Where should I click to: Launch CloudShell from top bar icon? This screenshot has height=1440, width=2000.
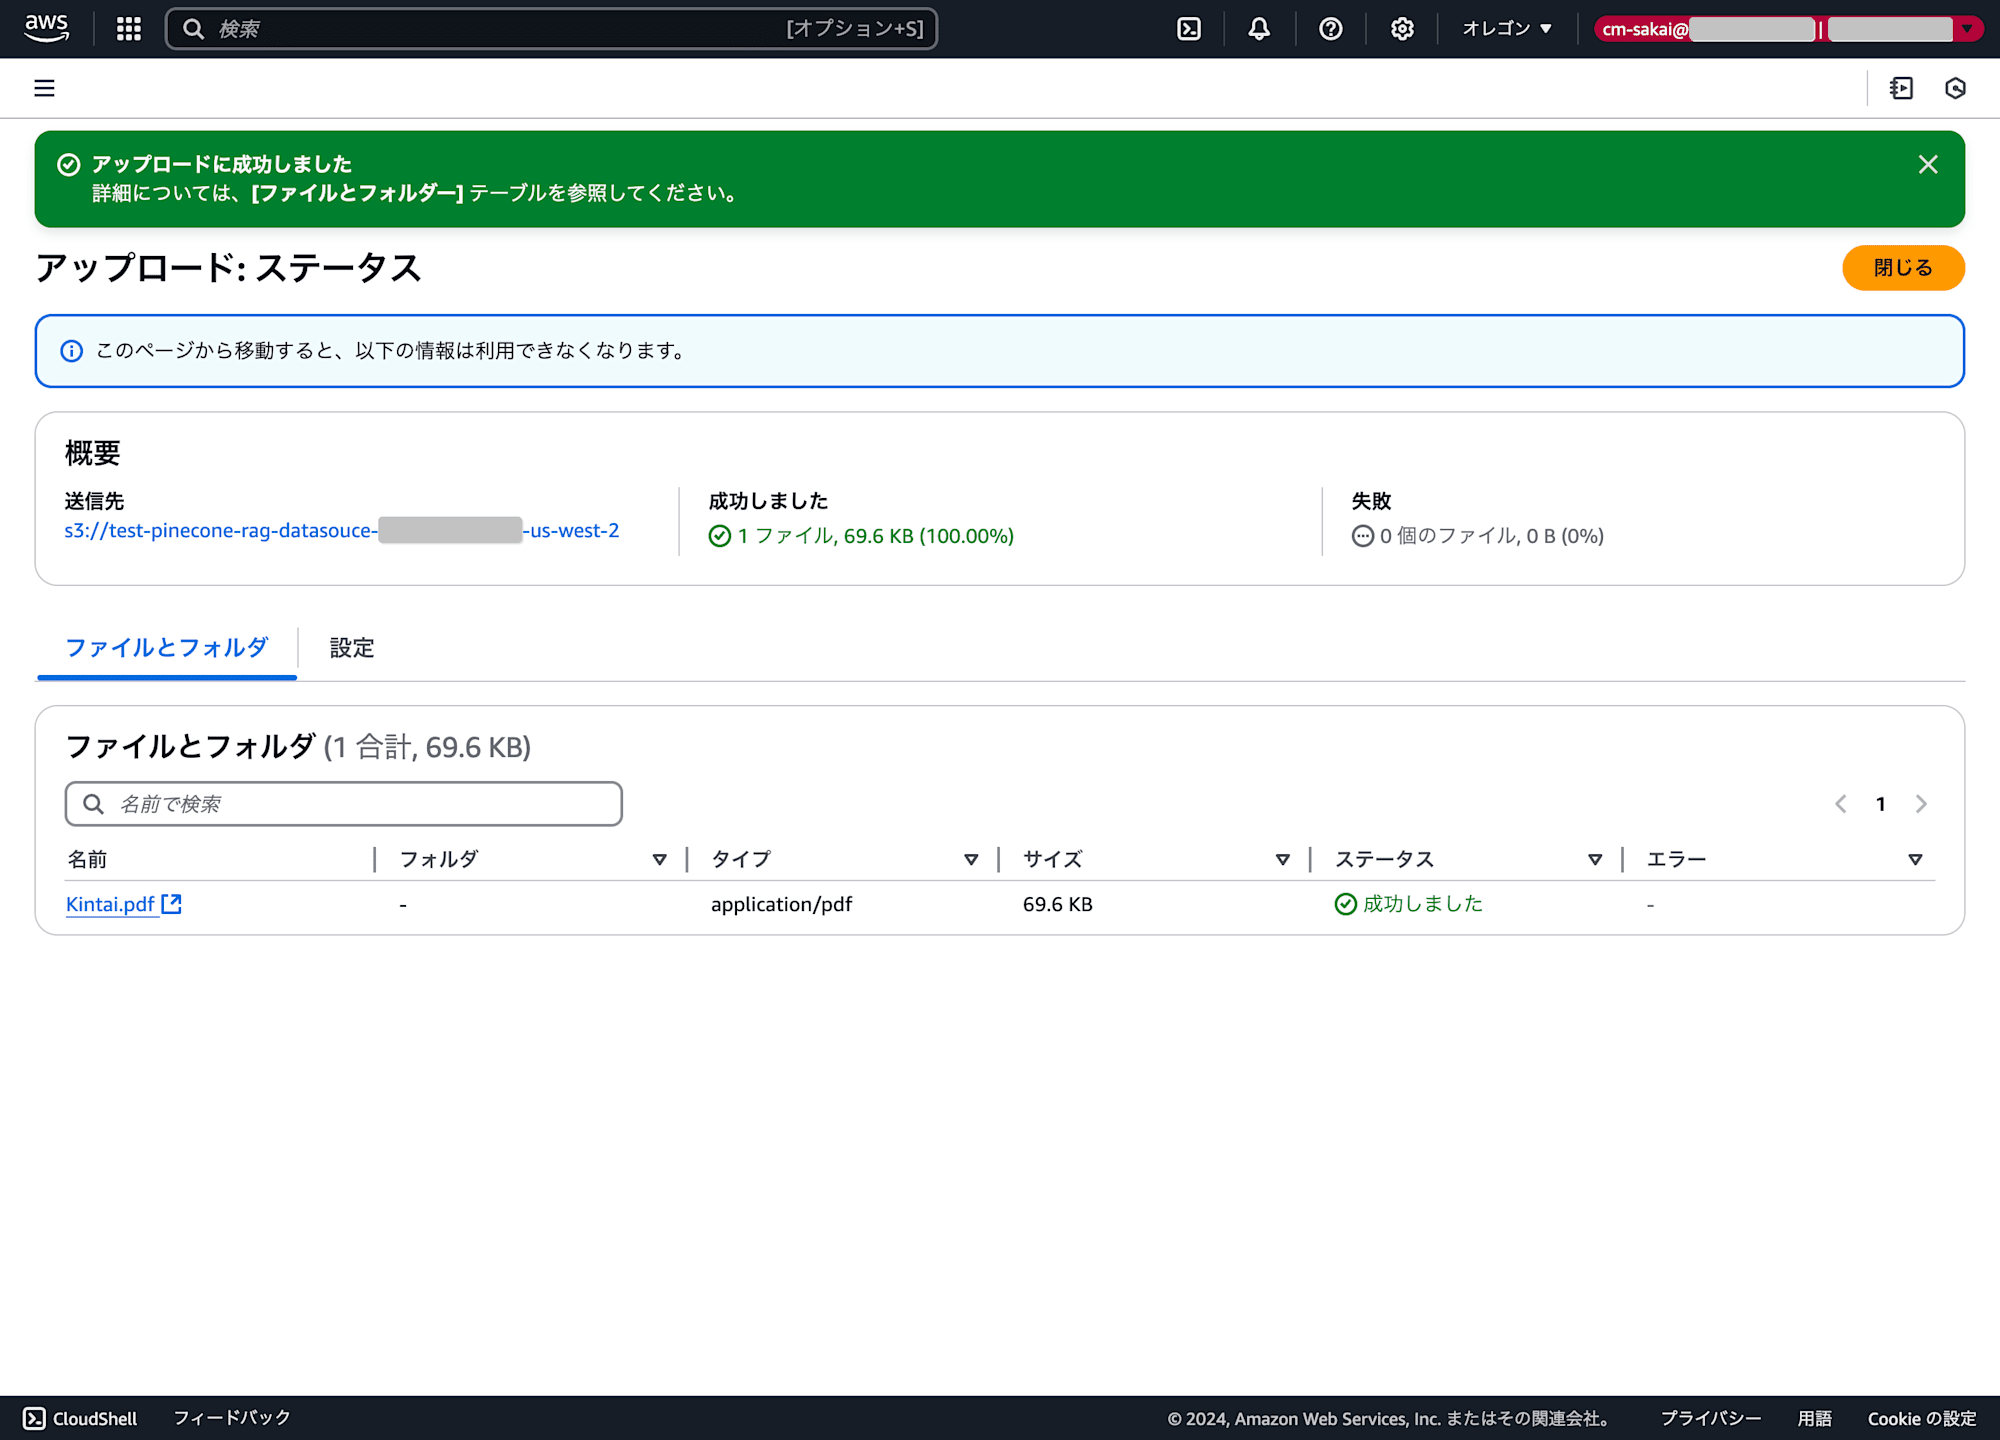point(1189,29)
